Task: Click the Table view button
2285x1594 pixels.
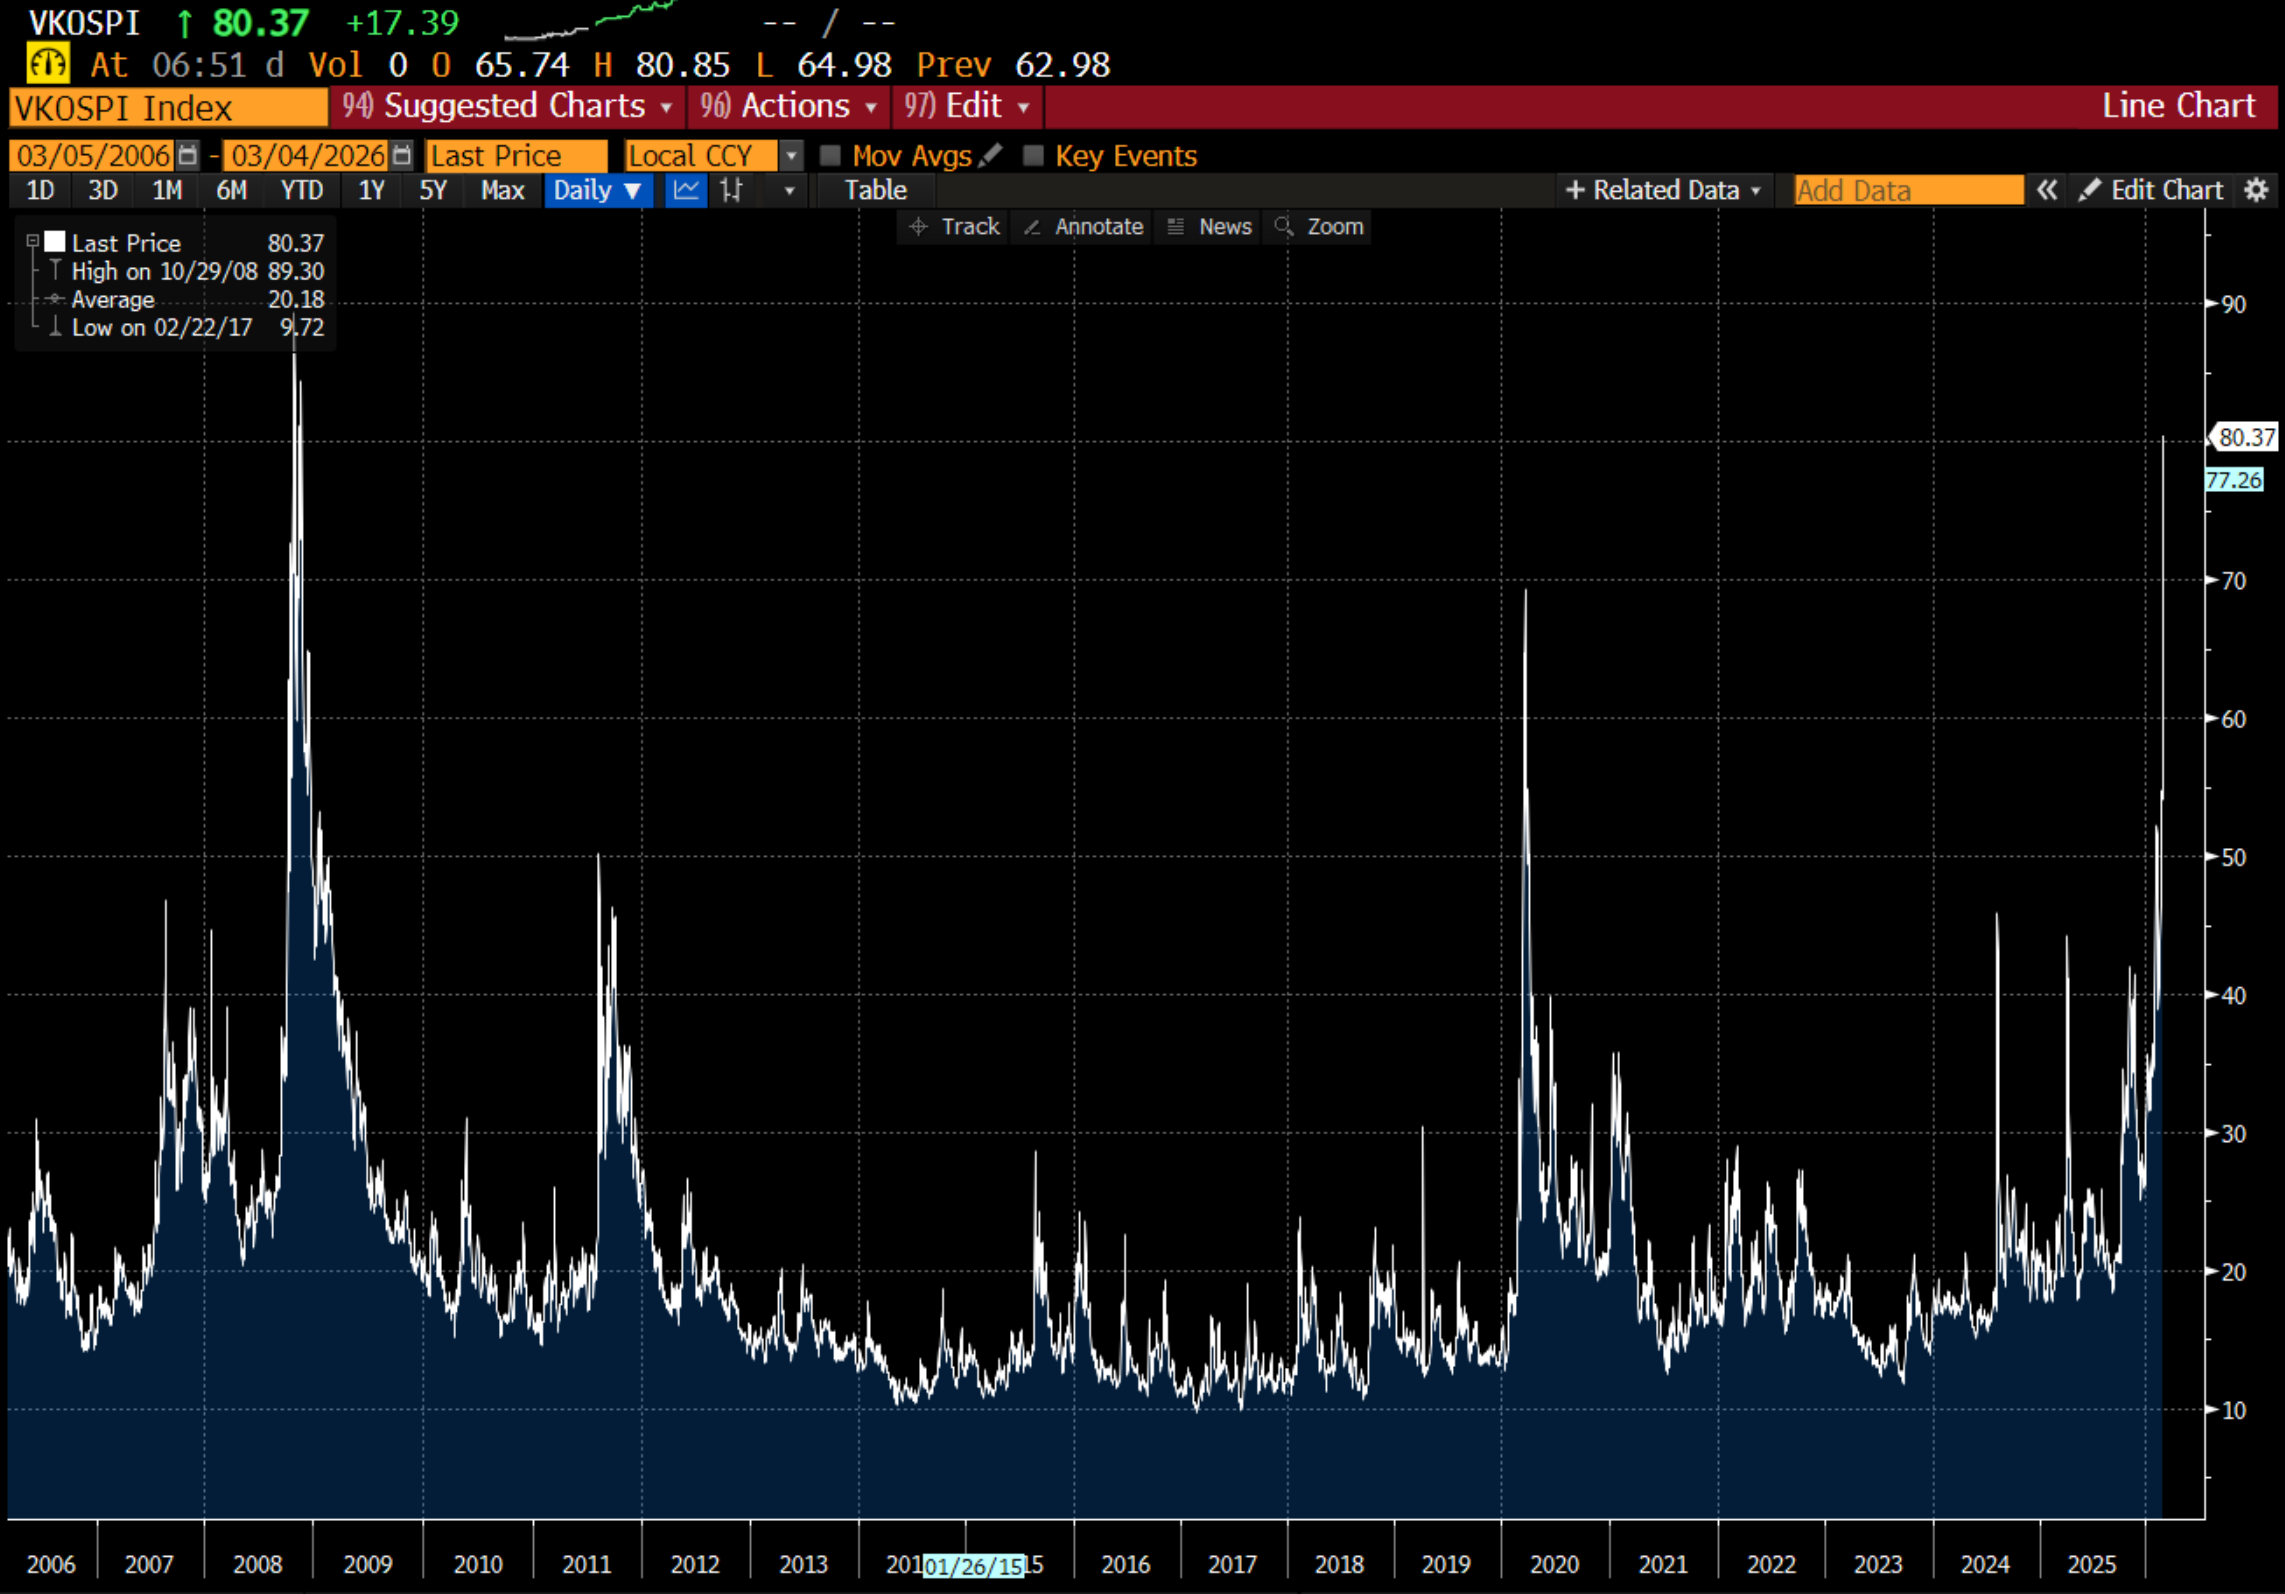Action: coord(875,190)
